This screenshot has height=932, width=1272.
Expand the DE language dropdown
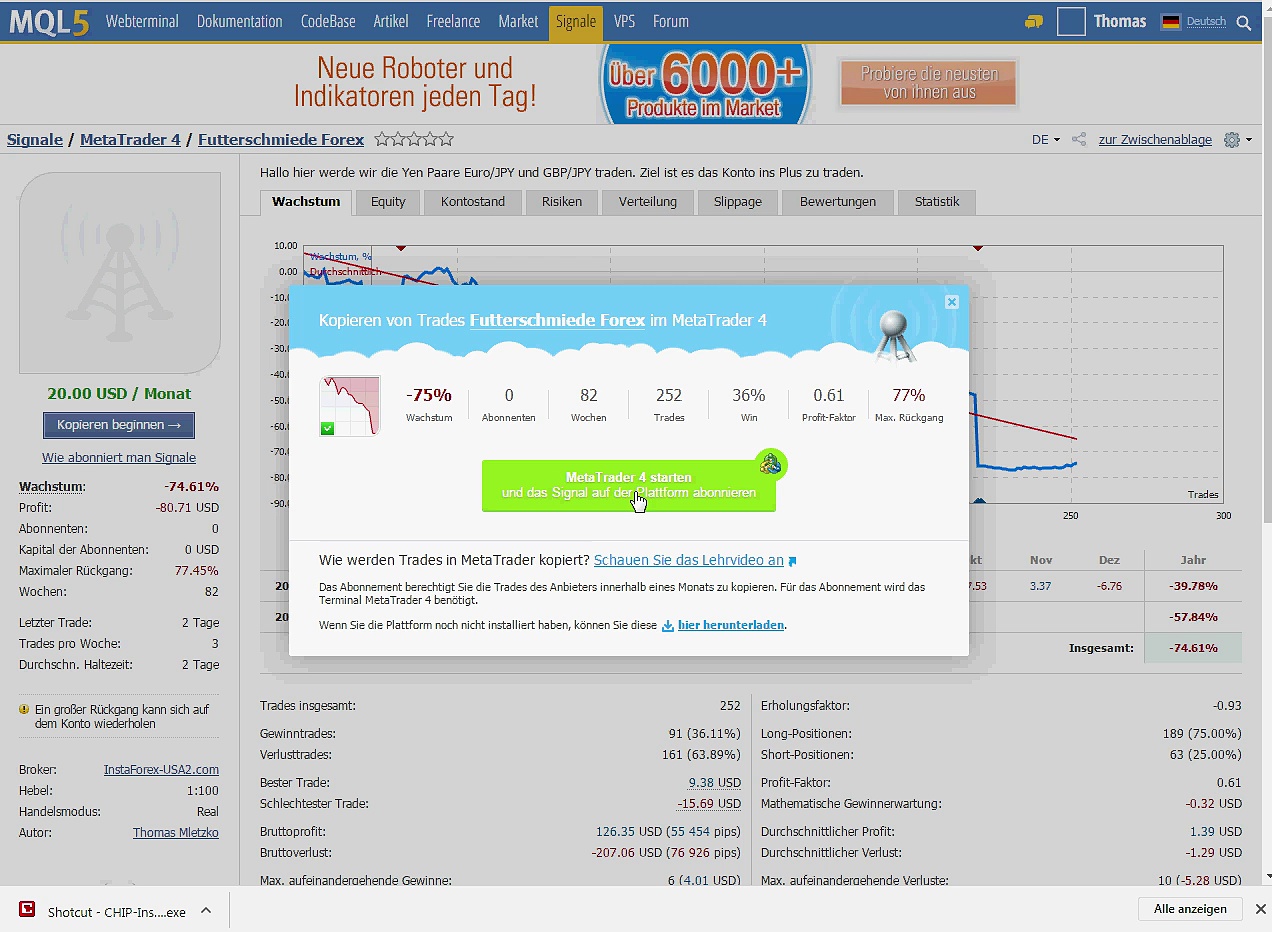pyautogui.click(x=1045, y=140)
